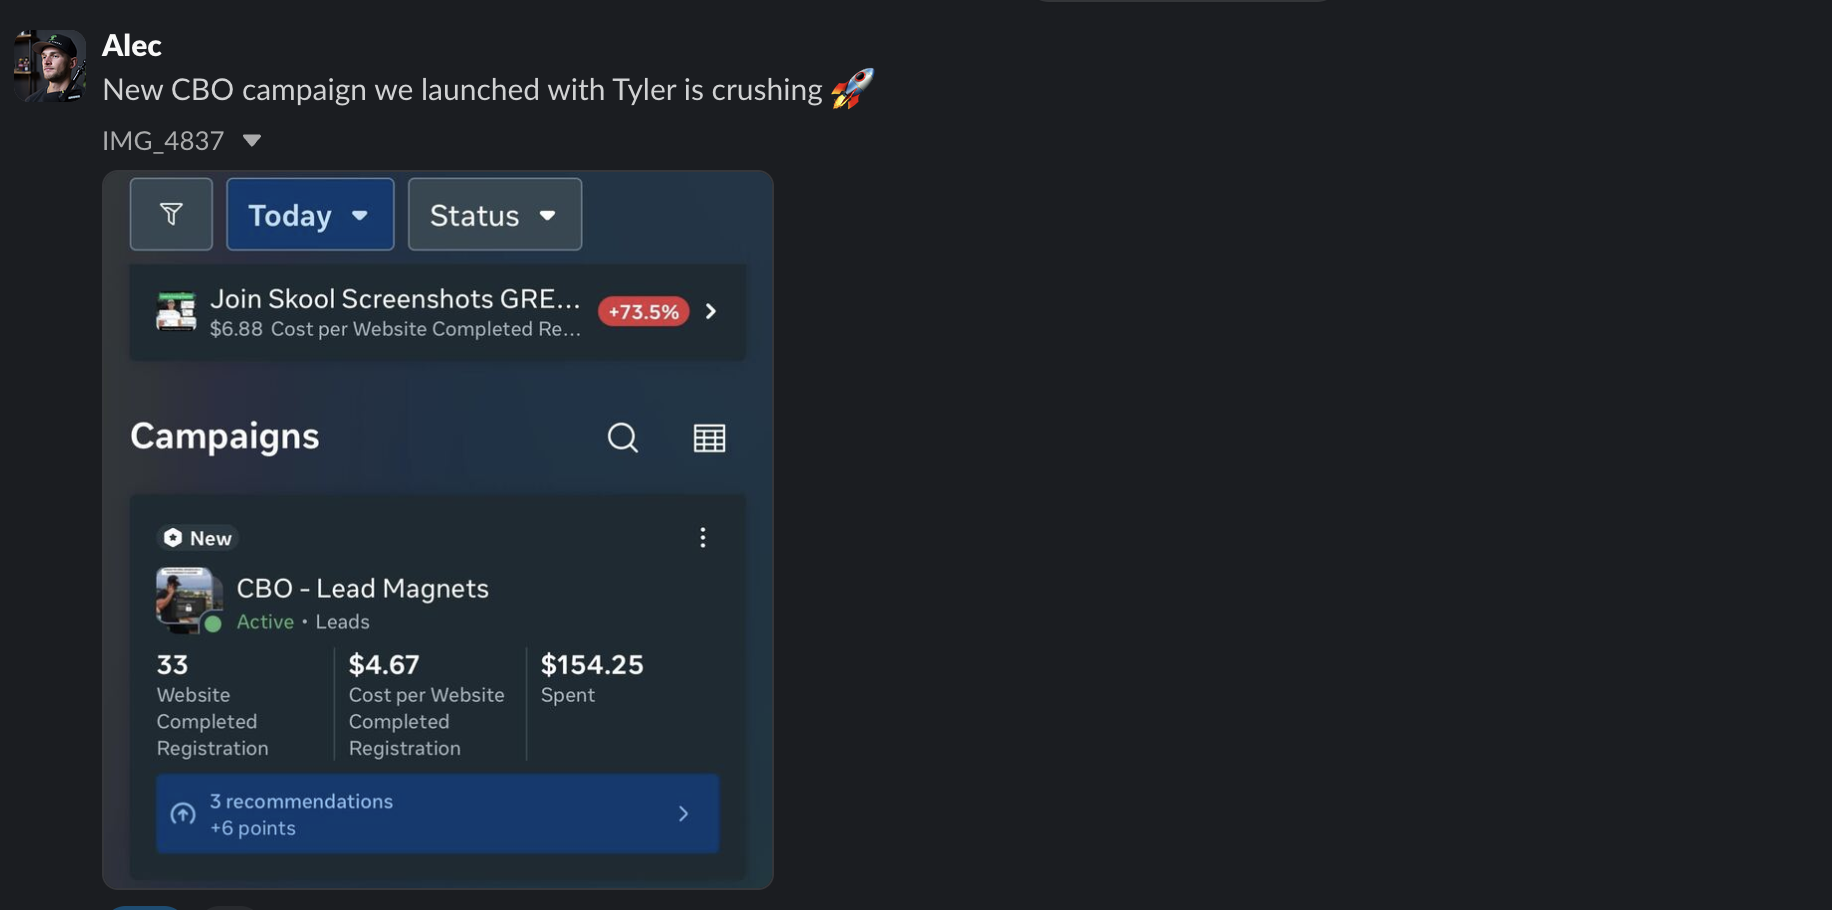
Task: Open the three-dot menu on CBO campaign
Action: click(703, 538)
